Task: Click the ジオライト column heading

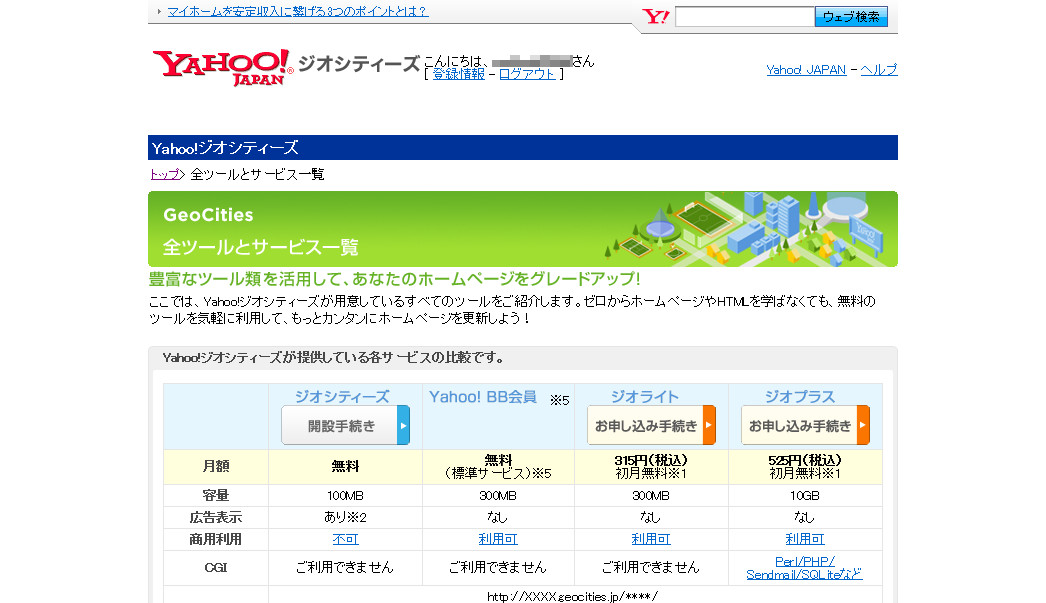Action: (645, 397)
